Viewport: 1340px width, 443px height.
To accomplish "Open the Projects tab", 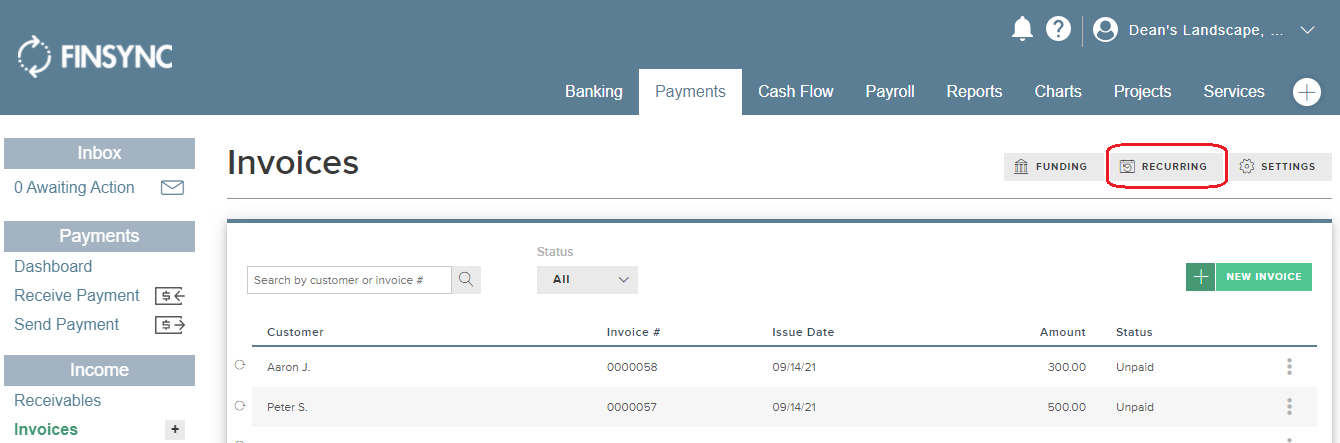I will 1142,91.
